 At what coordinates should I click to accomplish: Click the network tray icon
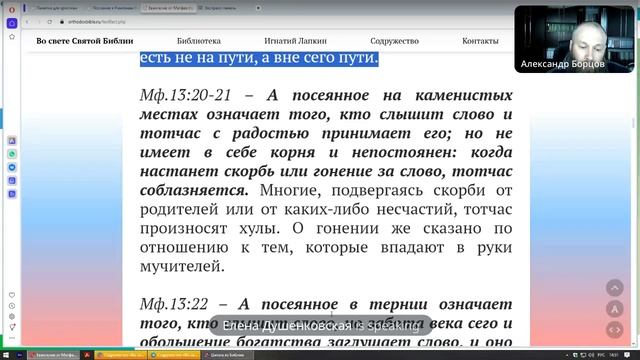pos(583,356)
